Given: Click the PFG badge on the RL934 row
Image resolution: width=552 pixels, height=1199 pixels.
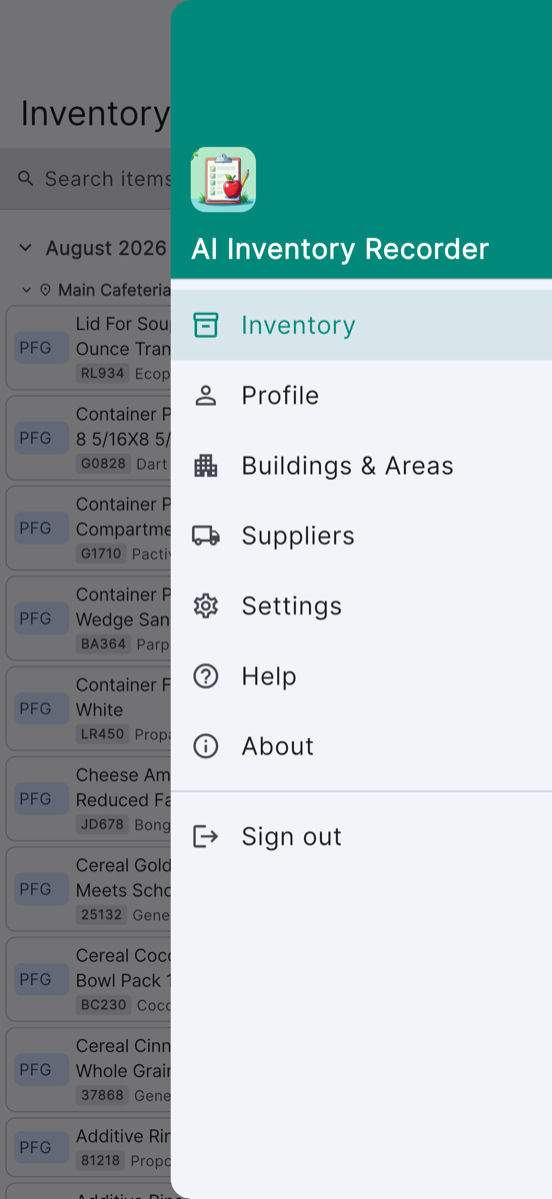Looking at the screenshot, I should 41,348.
